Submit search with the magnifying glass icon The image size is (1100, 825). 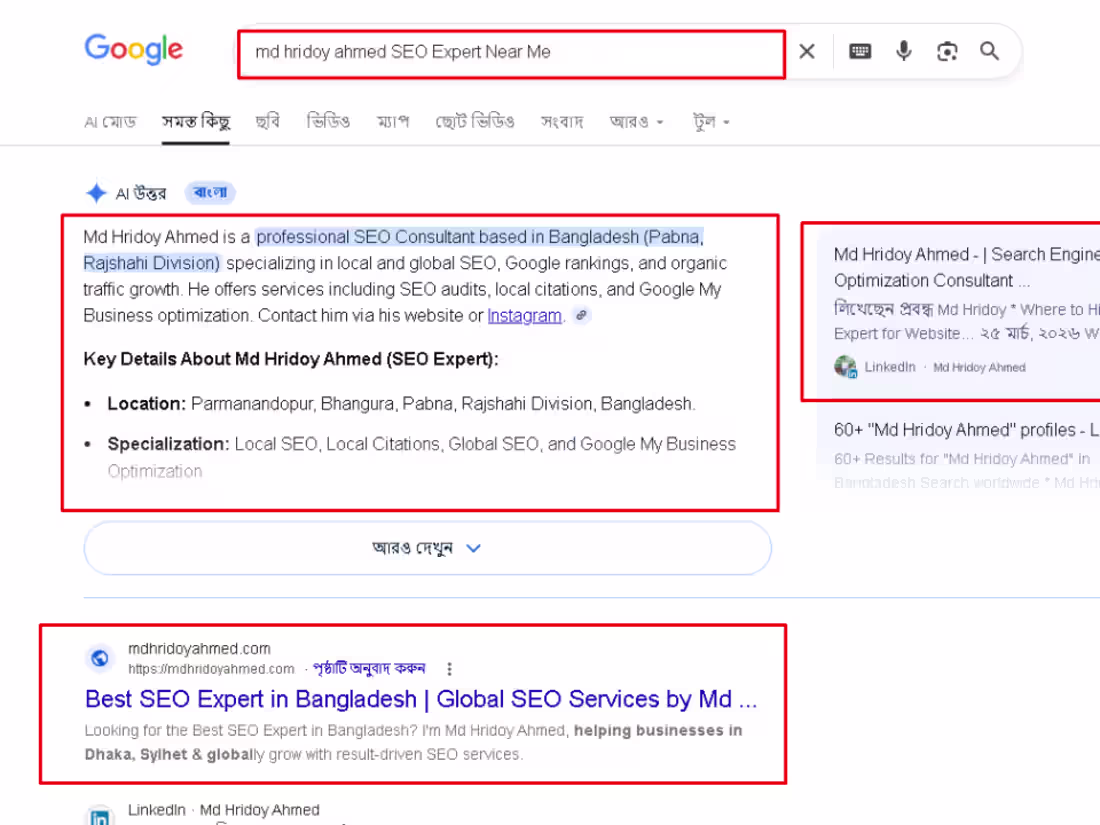[989, 51]
